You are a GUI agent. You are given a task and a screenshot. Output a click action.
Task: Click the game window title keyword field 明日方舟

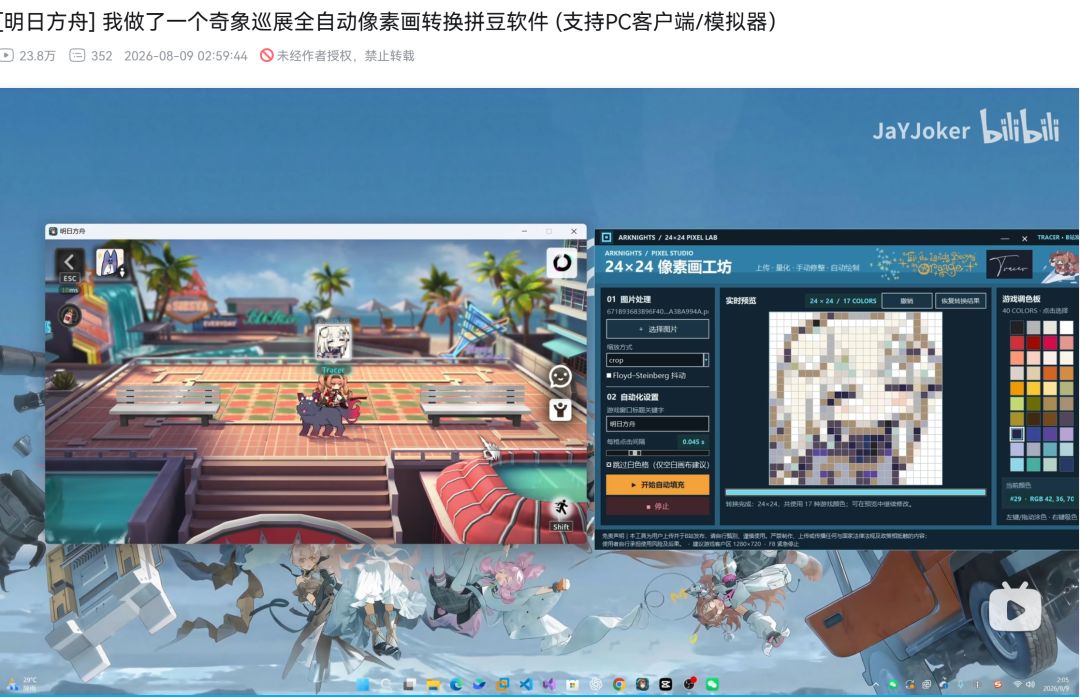pyautogui.click(x=657, y=424)
